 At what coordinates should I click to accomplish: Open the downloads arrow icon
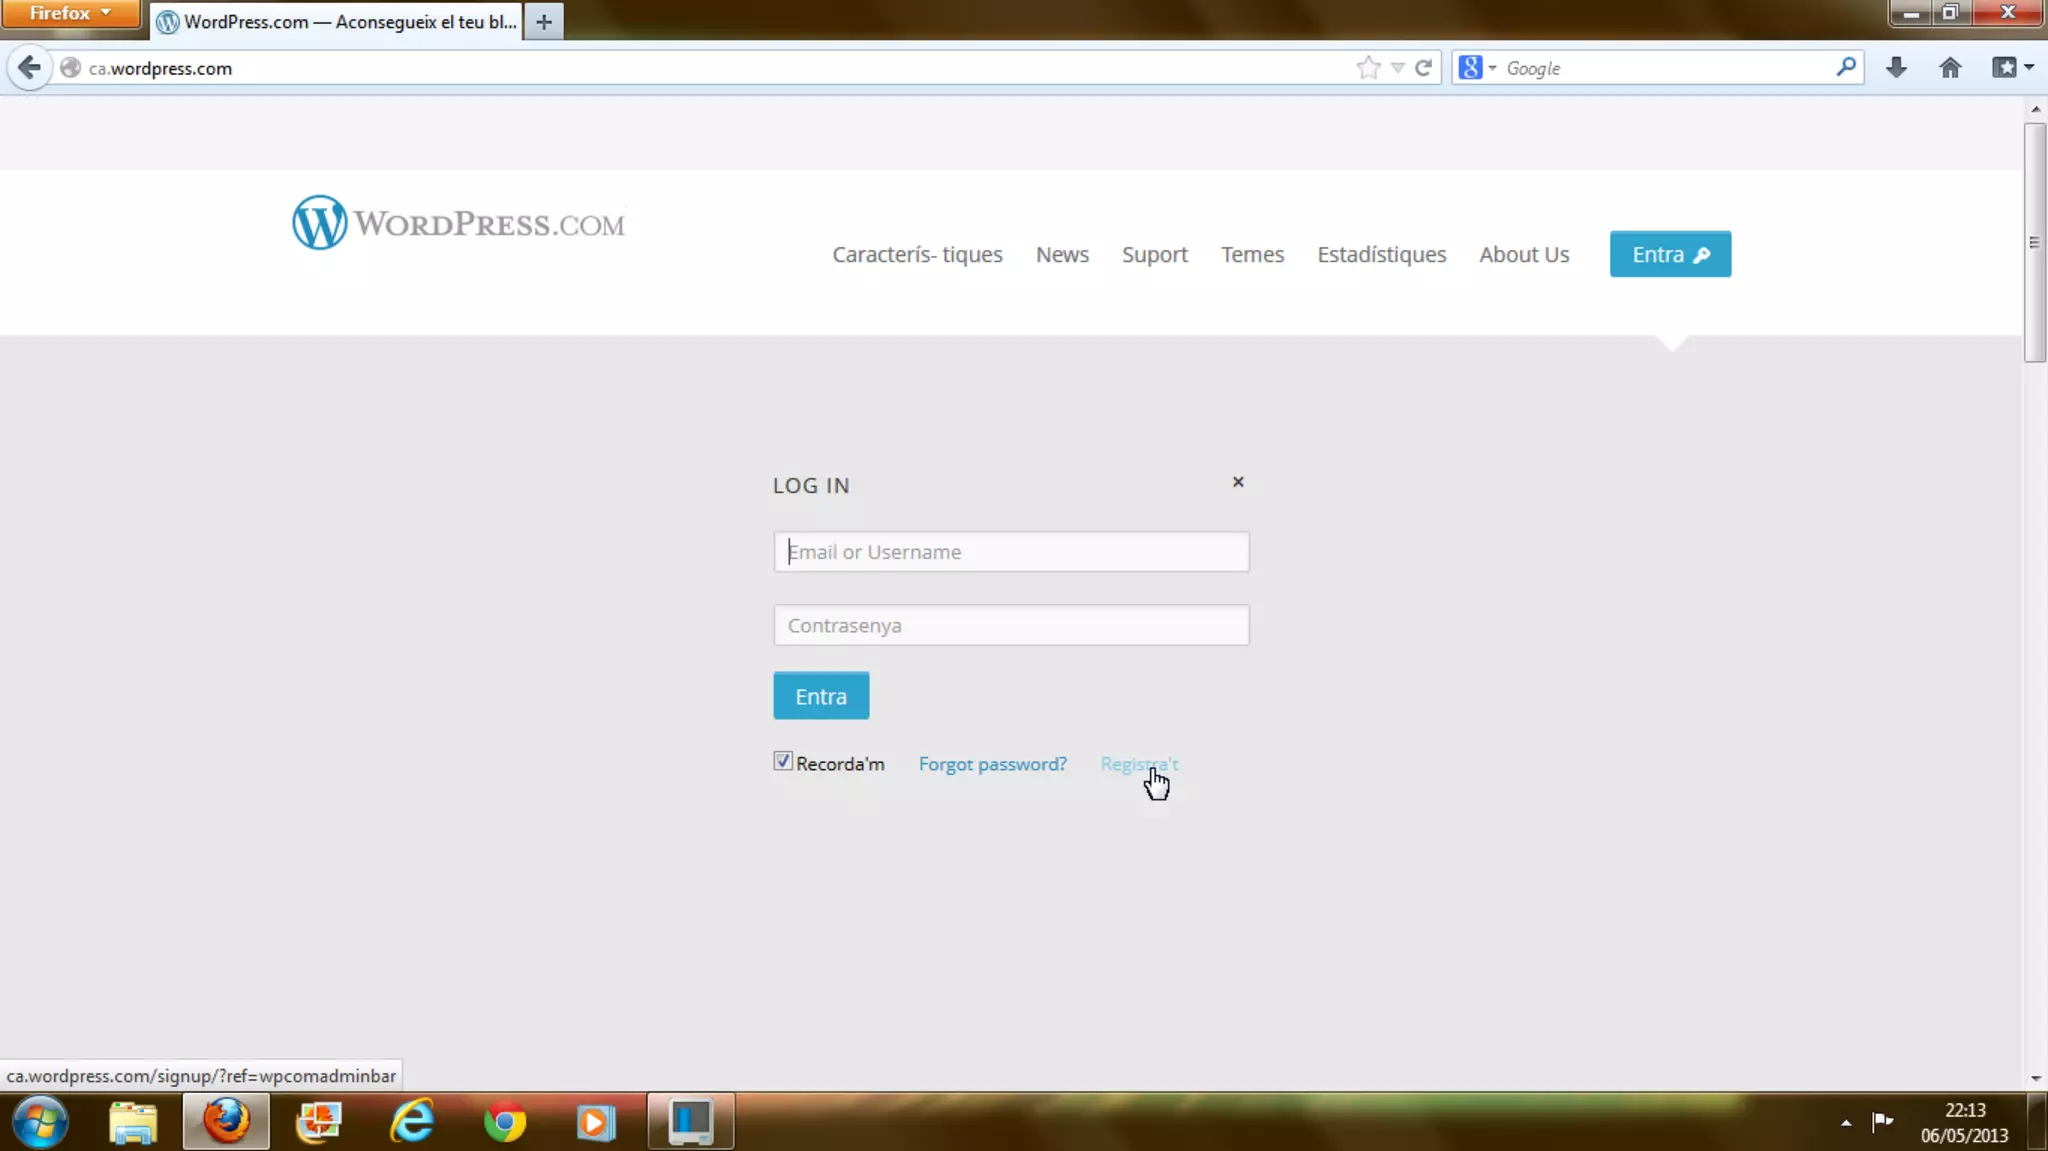coord(1896,68)
